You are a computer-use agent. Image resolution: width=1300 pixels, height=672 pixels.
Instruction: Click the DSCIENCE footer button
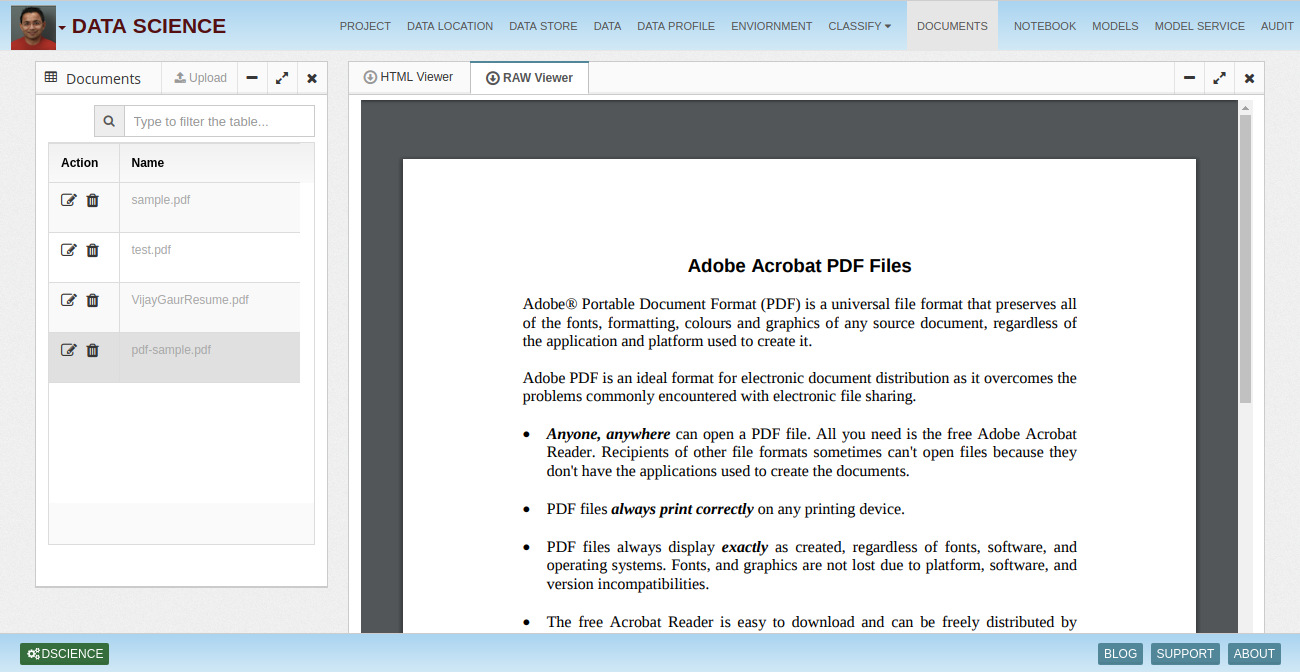click(65, 654)
